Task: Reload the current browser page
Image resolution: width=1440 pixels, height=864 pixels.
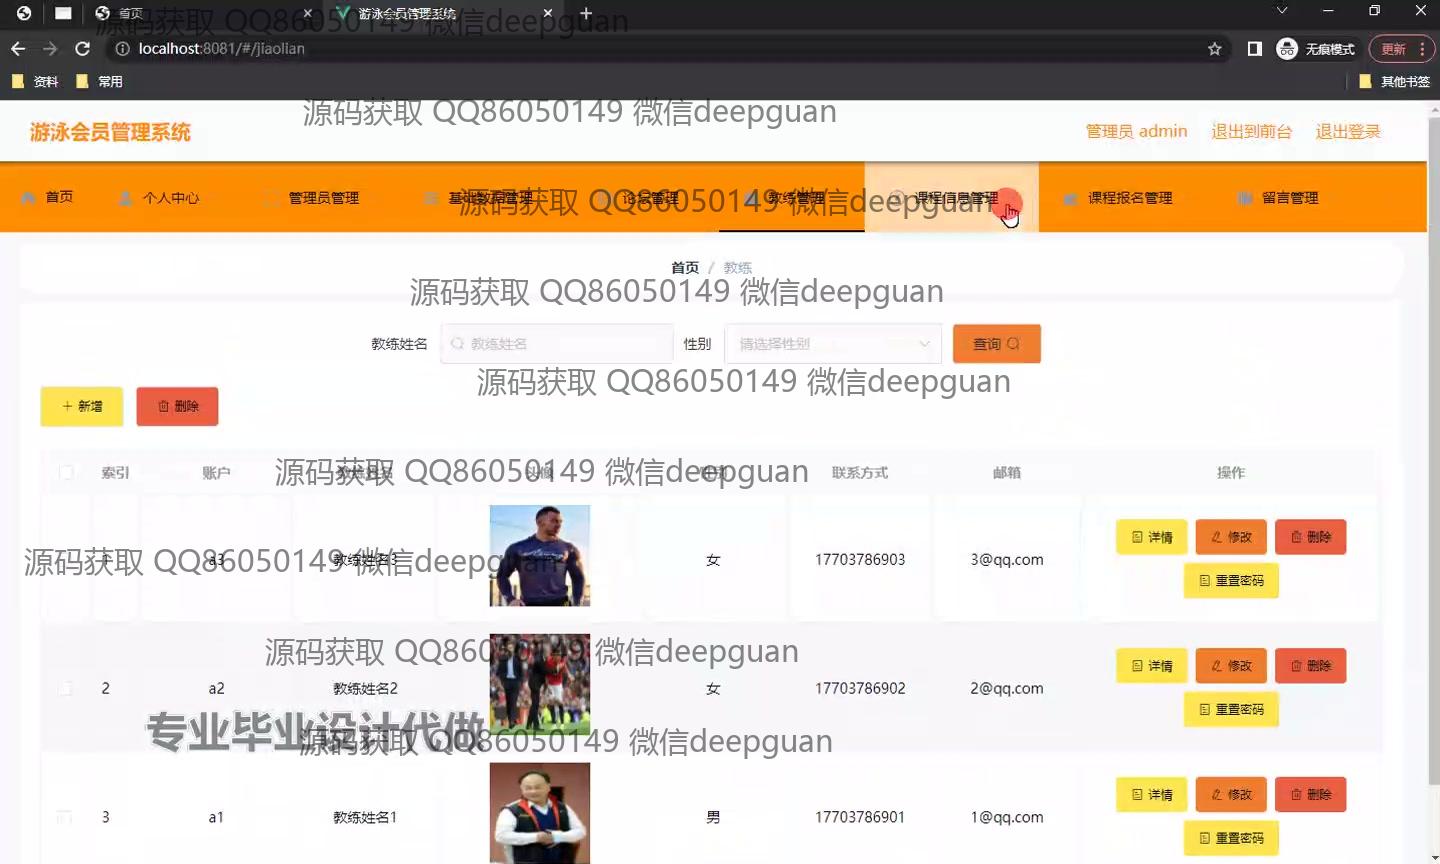Action: [83, 49]
